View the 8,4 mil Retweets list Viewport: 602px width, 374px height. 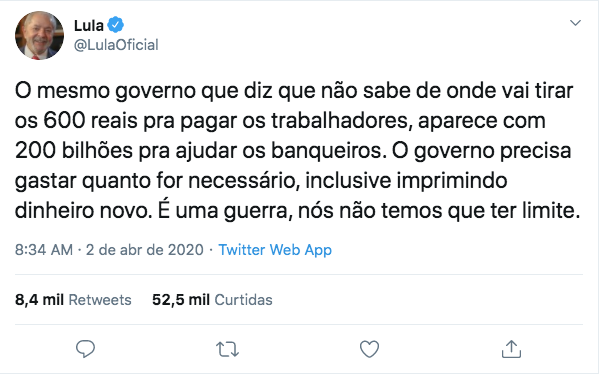point(73,300)
